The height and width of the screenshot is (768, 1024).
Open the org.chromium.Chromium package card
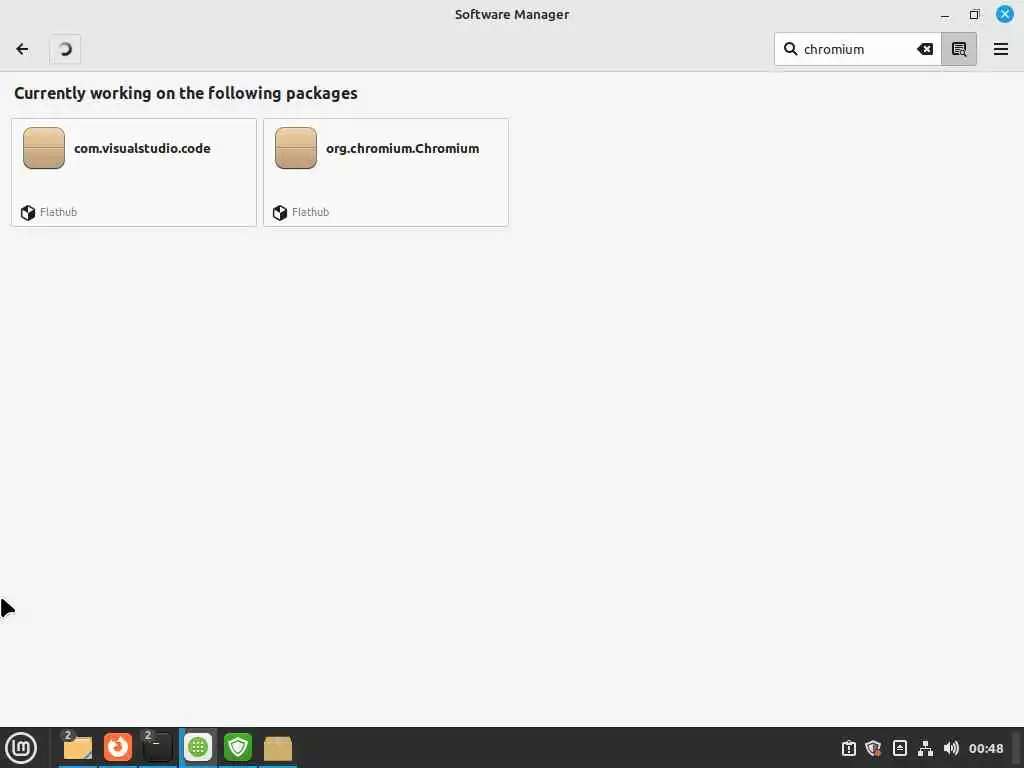[386, 172]
